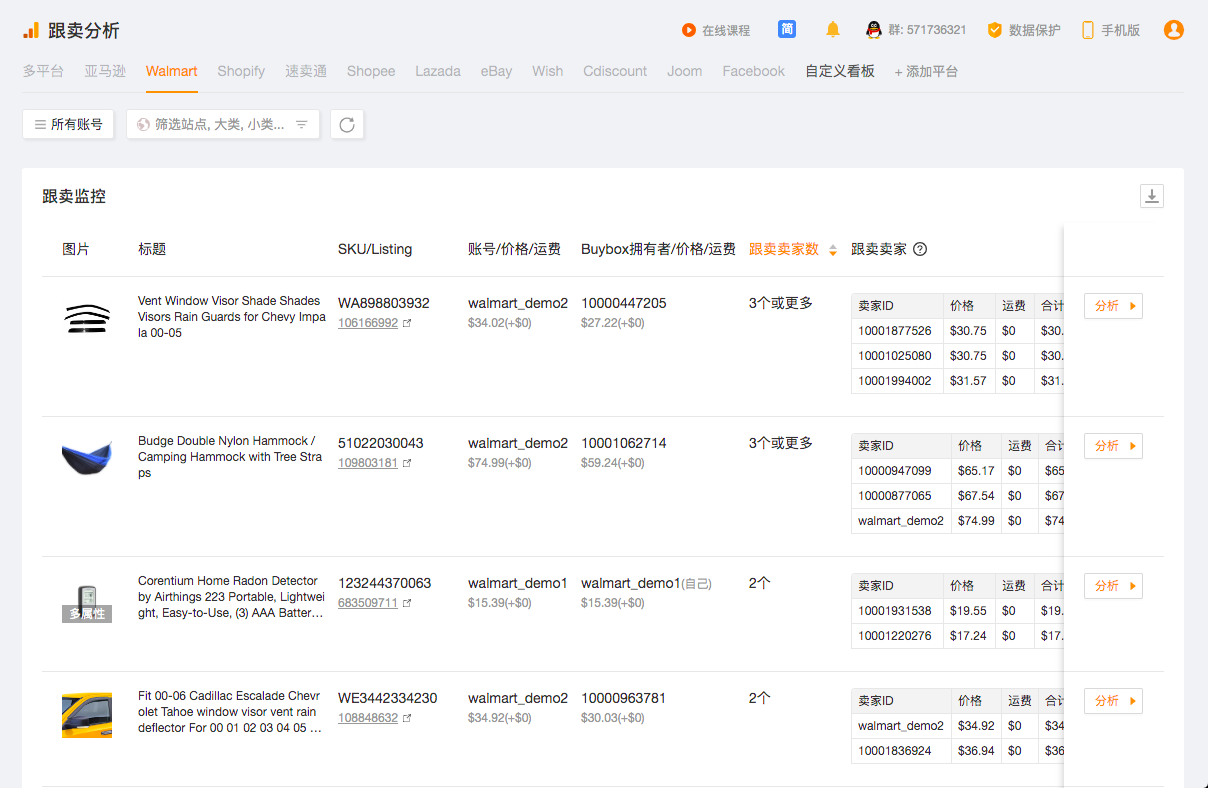
Task: Open the 在线课程 online course link
Action: click(x=716, y=30)
